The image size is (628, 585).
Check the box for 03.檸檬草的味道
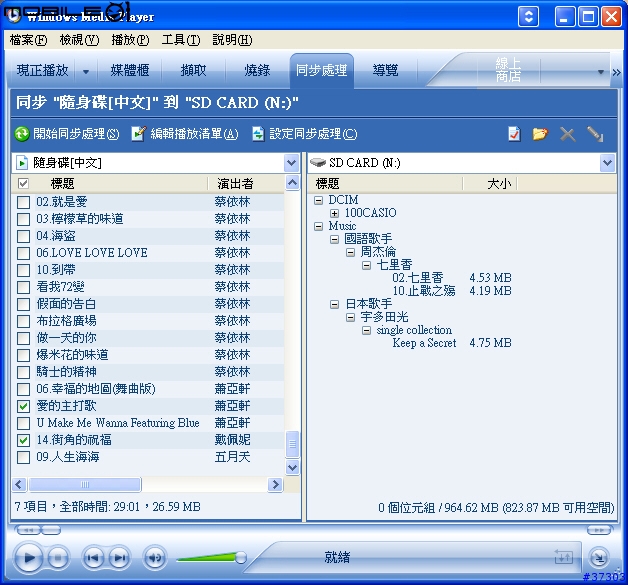(23, 219)
